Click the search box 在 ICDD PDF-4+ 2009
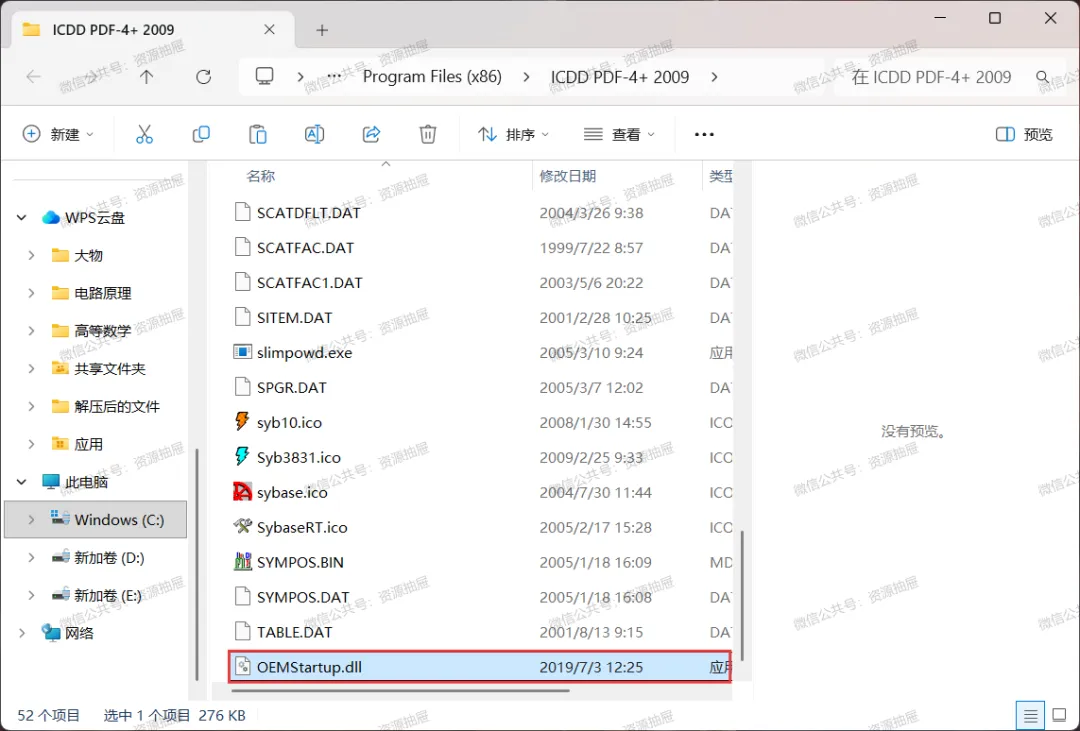 click(x=931, y=76)
